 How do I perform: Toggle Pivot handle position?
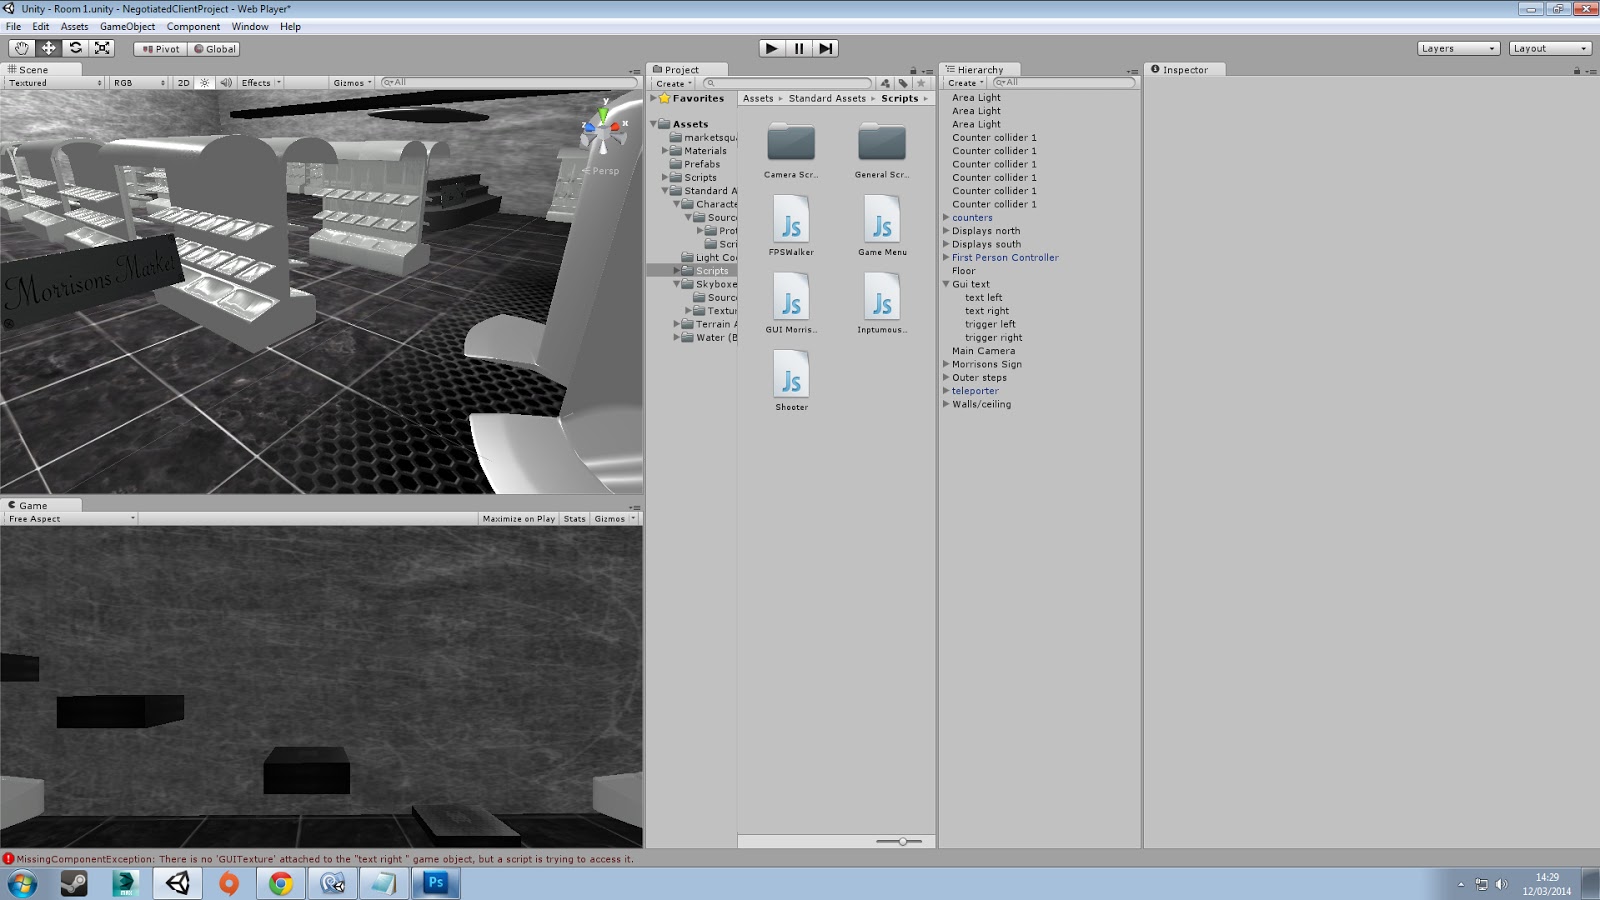[161, 49]
